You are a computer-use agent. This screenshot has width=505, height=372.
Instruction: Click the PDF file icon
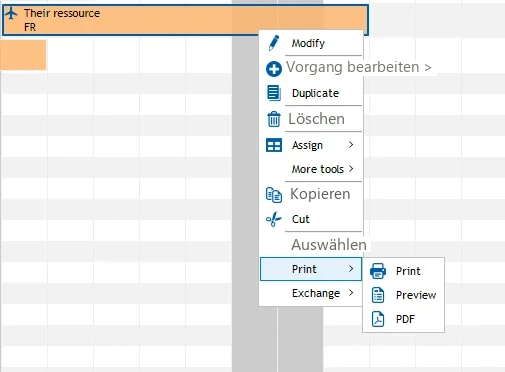tap(378, 319)
